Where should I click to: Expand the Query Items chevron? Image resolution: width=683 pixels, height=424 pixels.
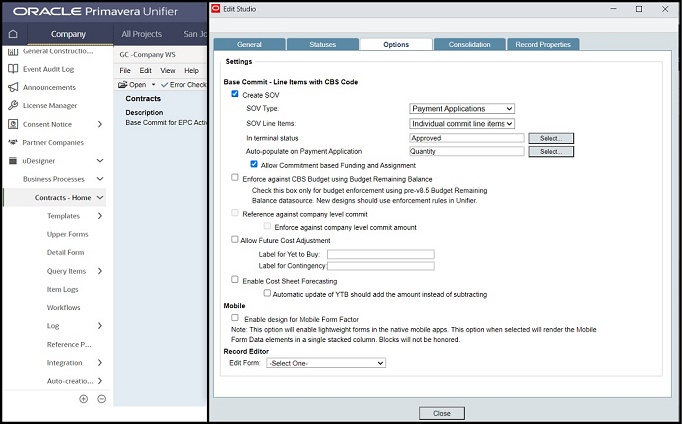pos(100,271)
